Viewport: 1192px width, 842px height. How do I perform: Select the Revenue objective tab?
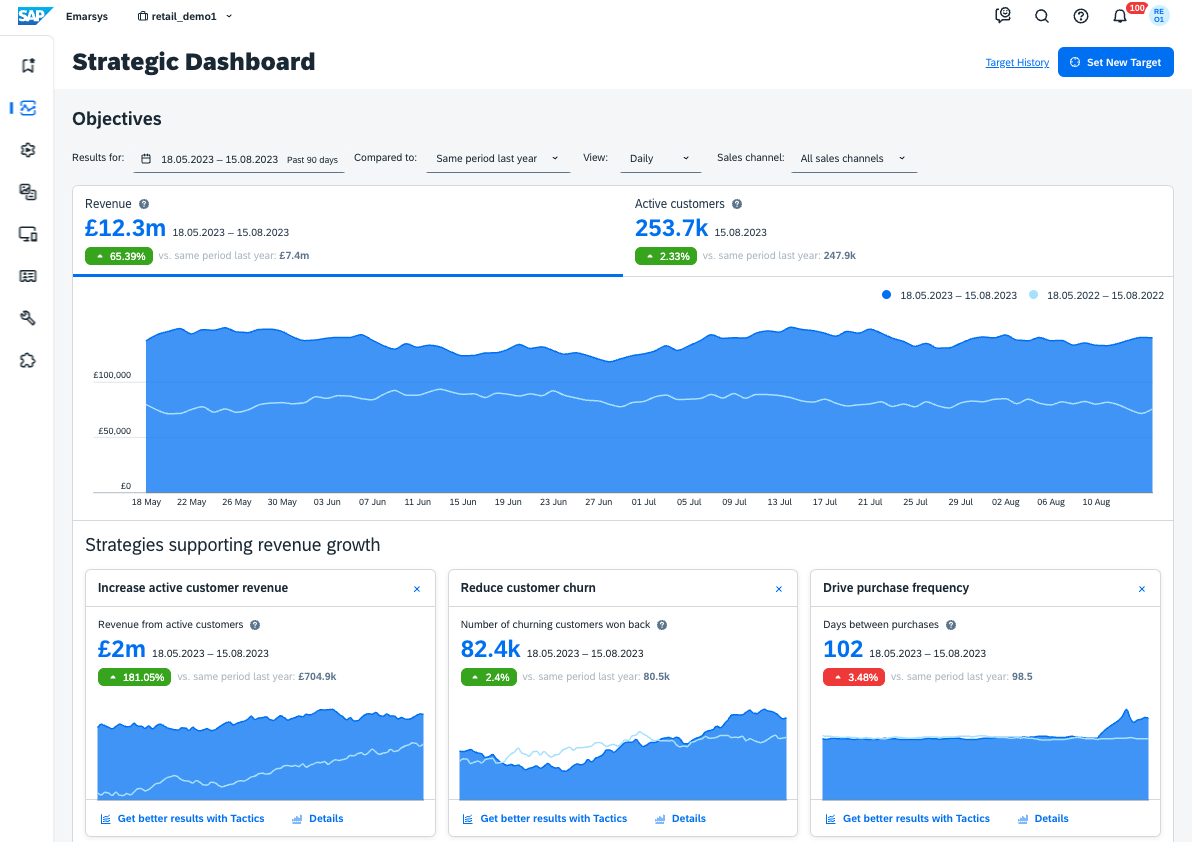coord(347,230)
